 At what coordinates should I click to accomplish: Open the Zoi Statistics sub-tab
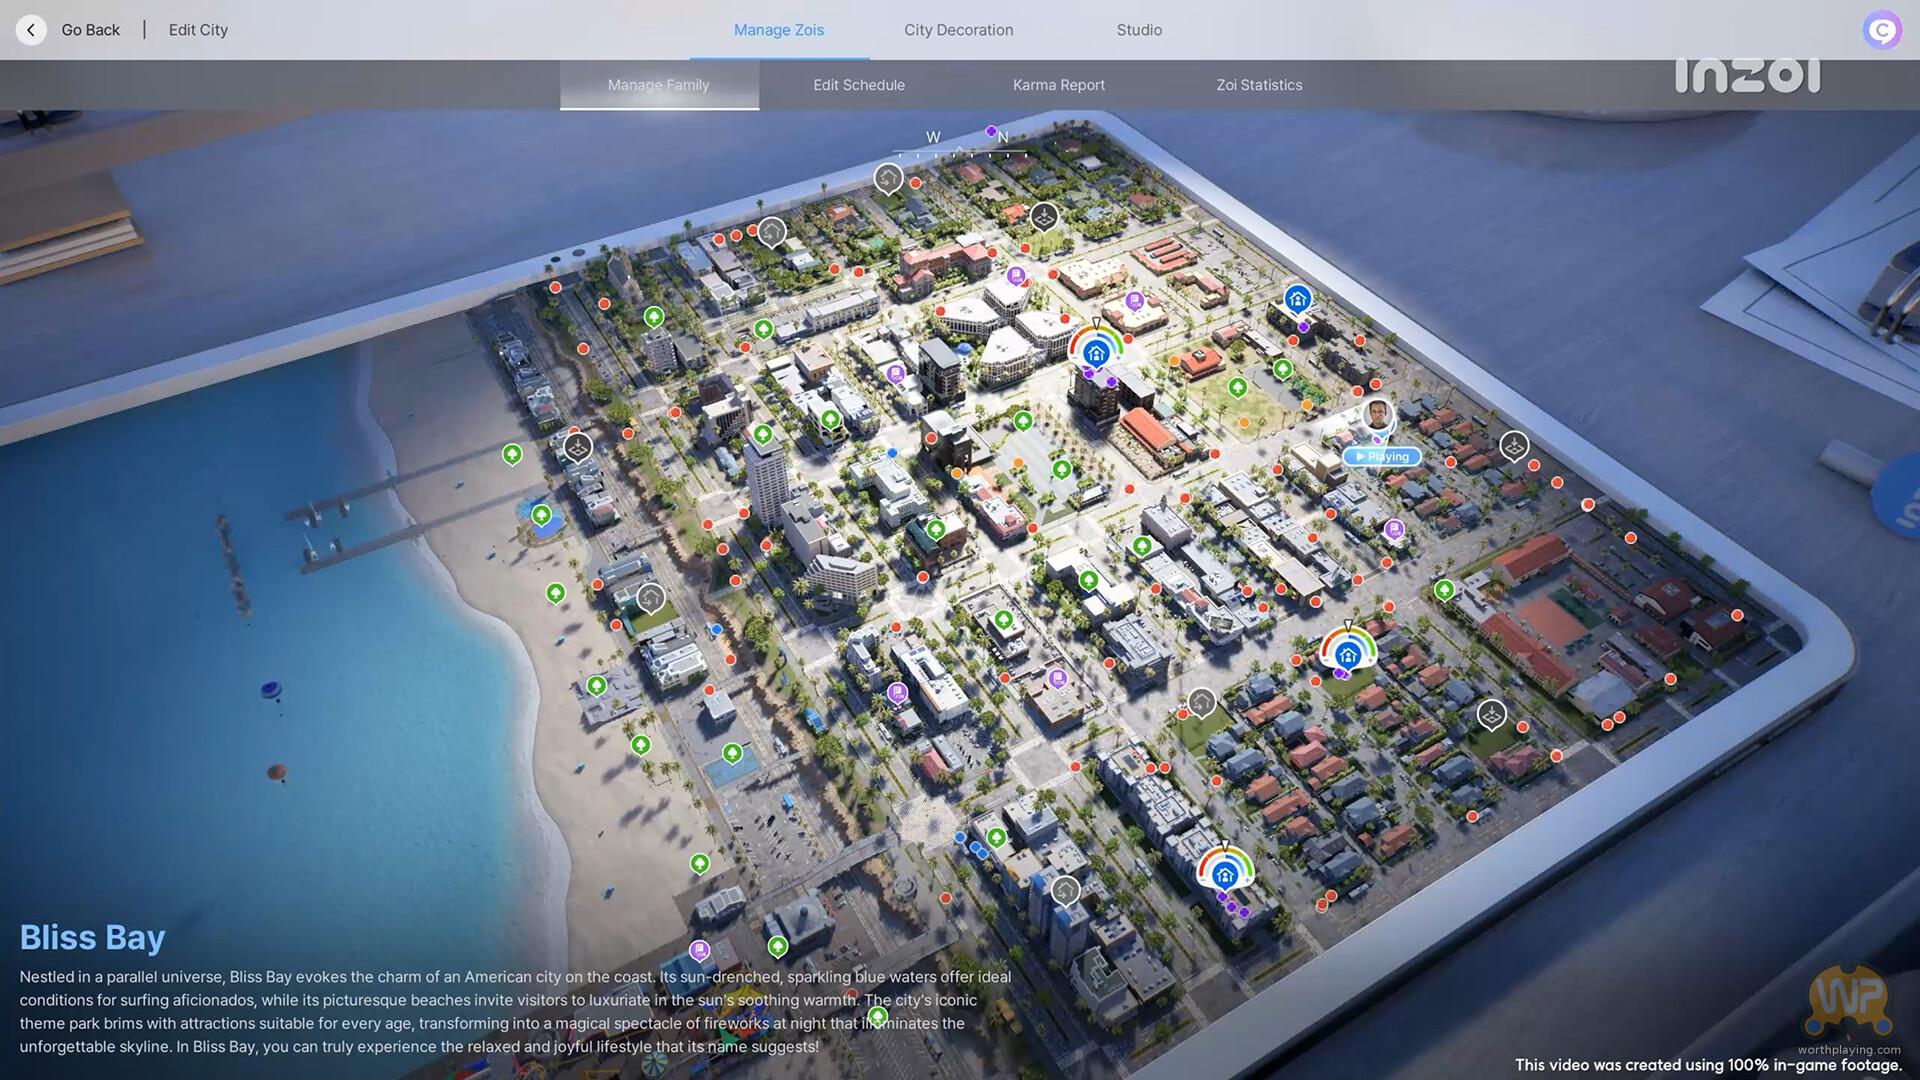point(1259,85)
